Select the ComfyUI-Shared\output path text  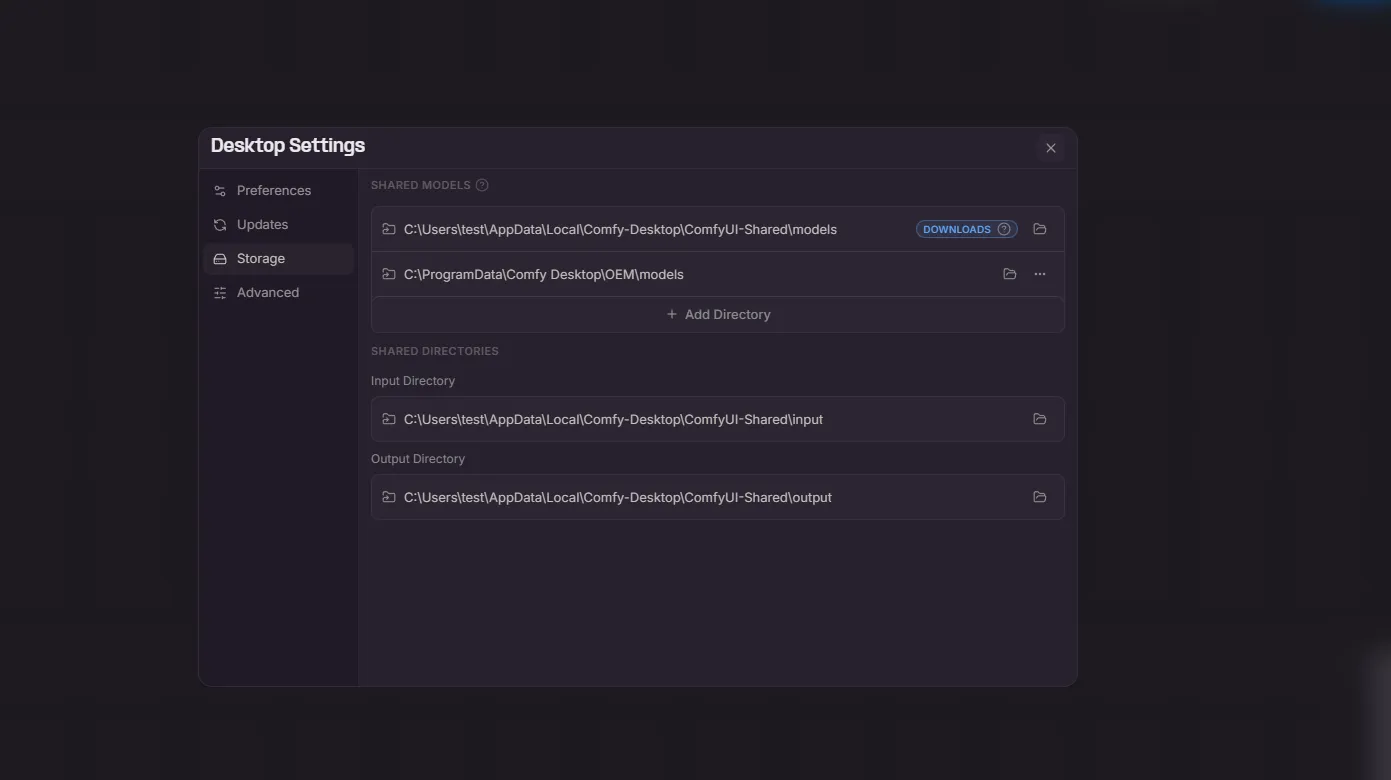(618, 497)
